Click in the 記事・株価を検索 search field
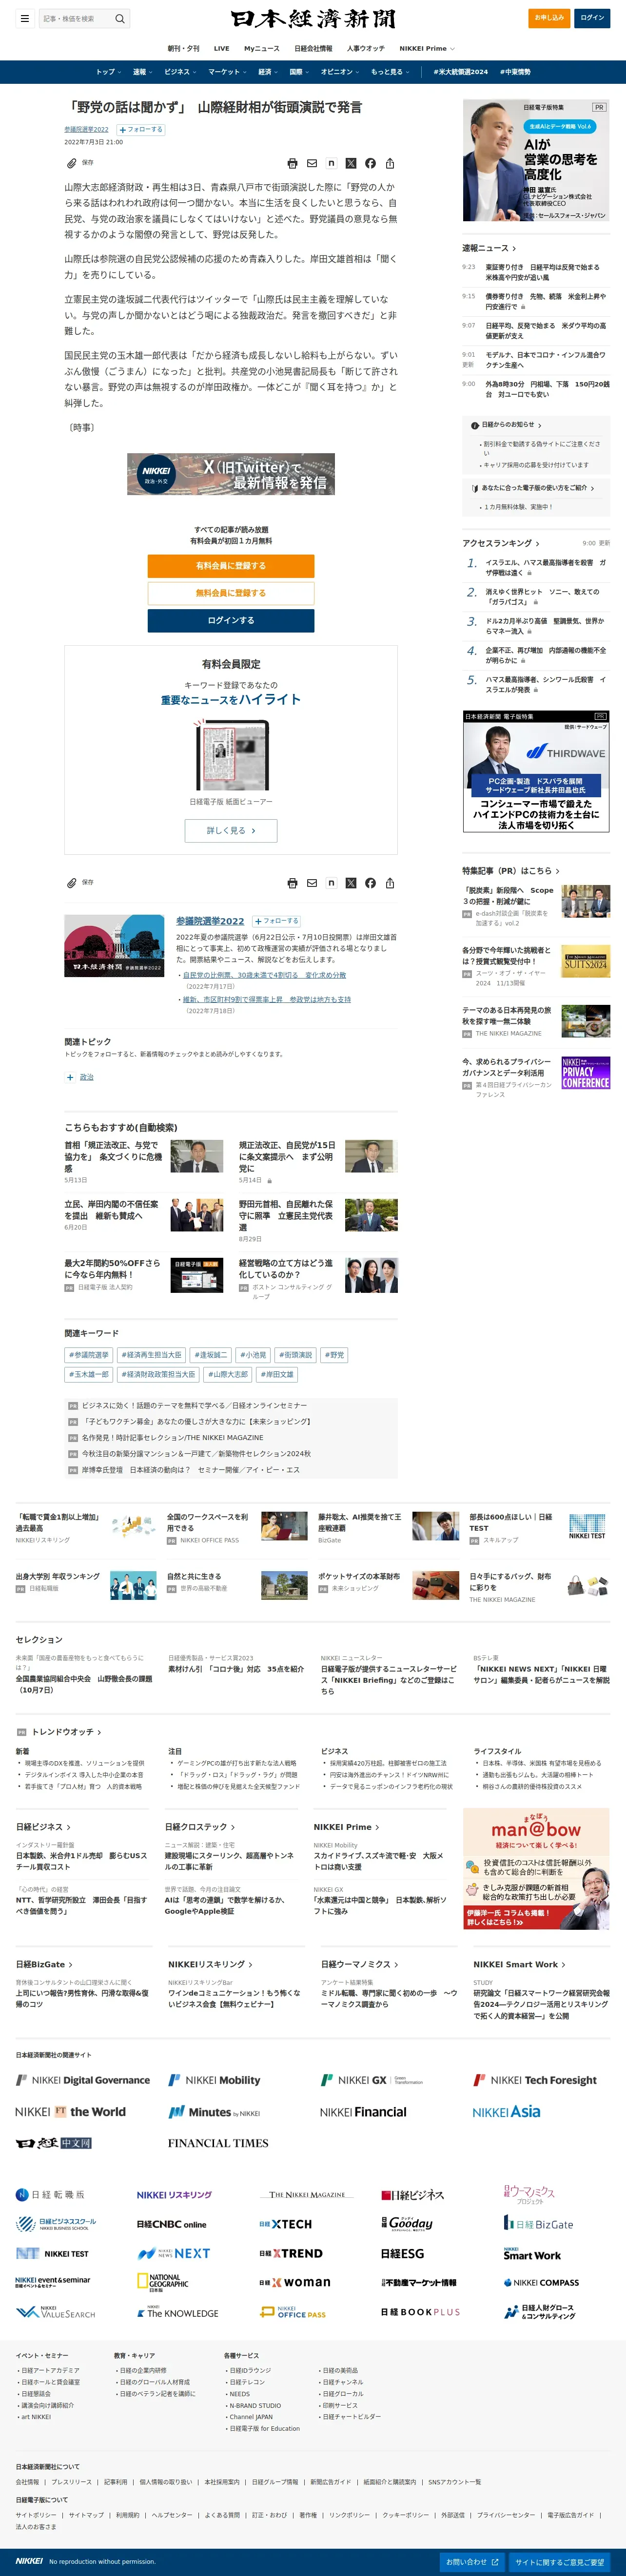The width and height of the screenshot is (626, 2576). tap(75, 18)
